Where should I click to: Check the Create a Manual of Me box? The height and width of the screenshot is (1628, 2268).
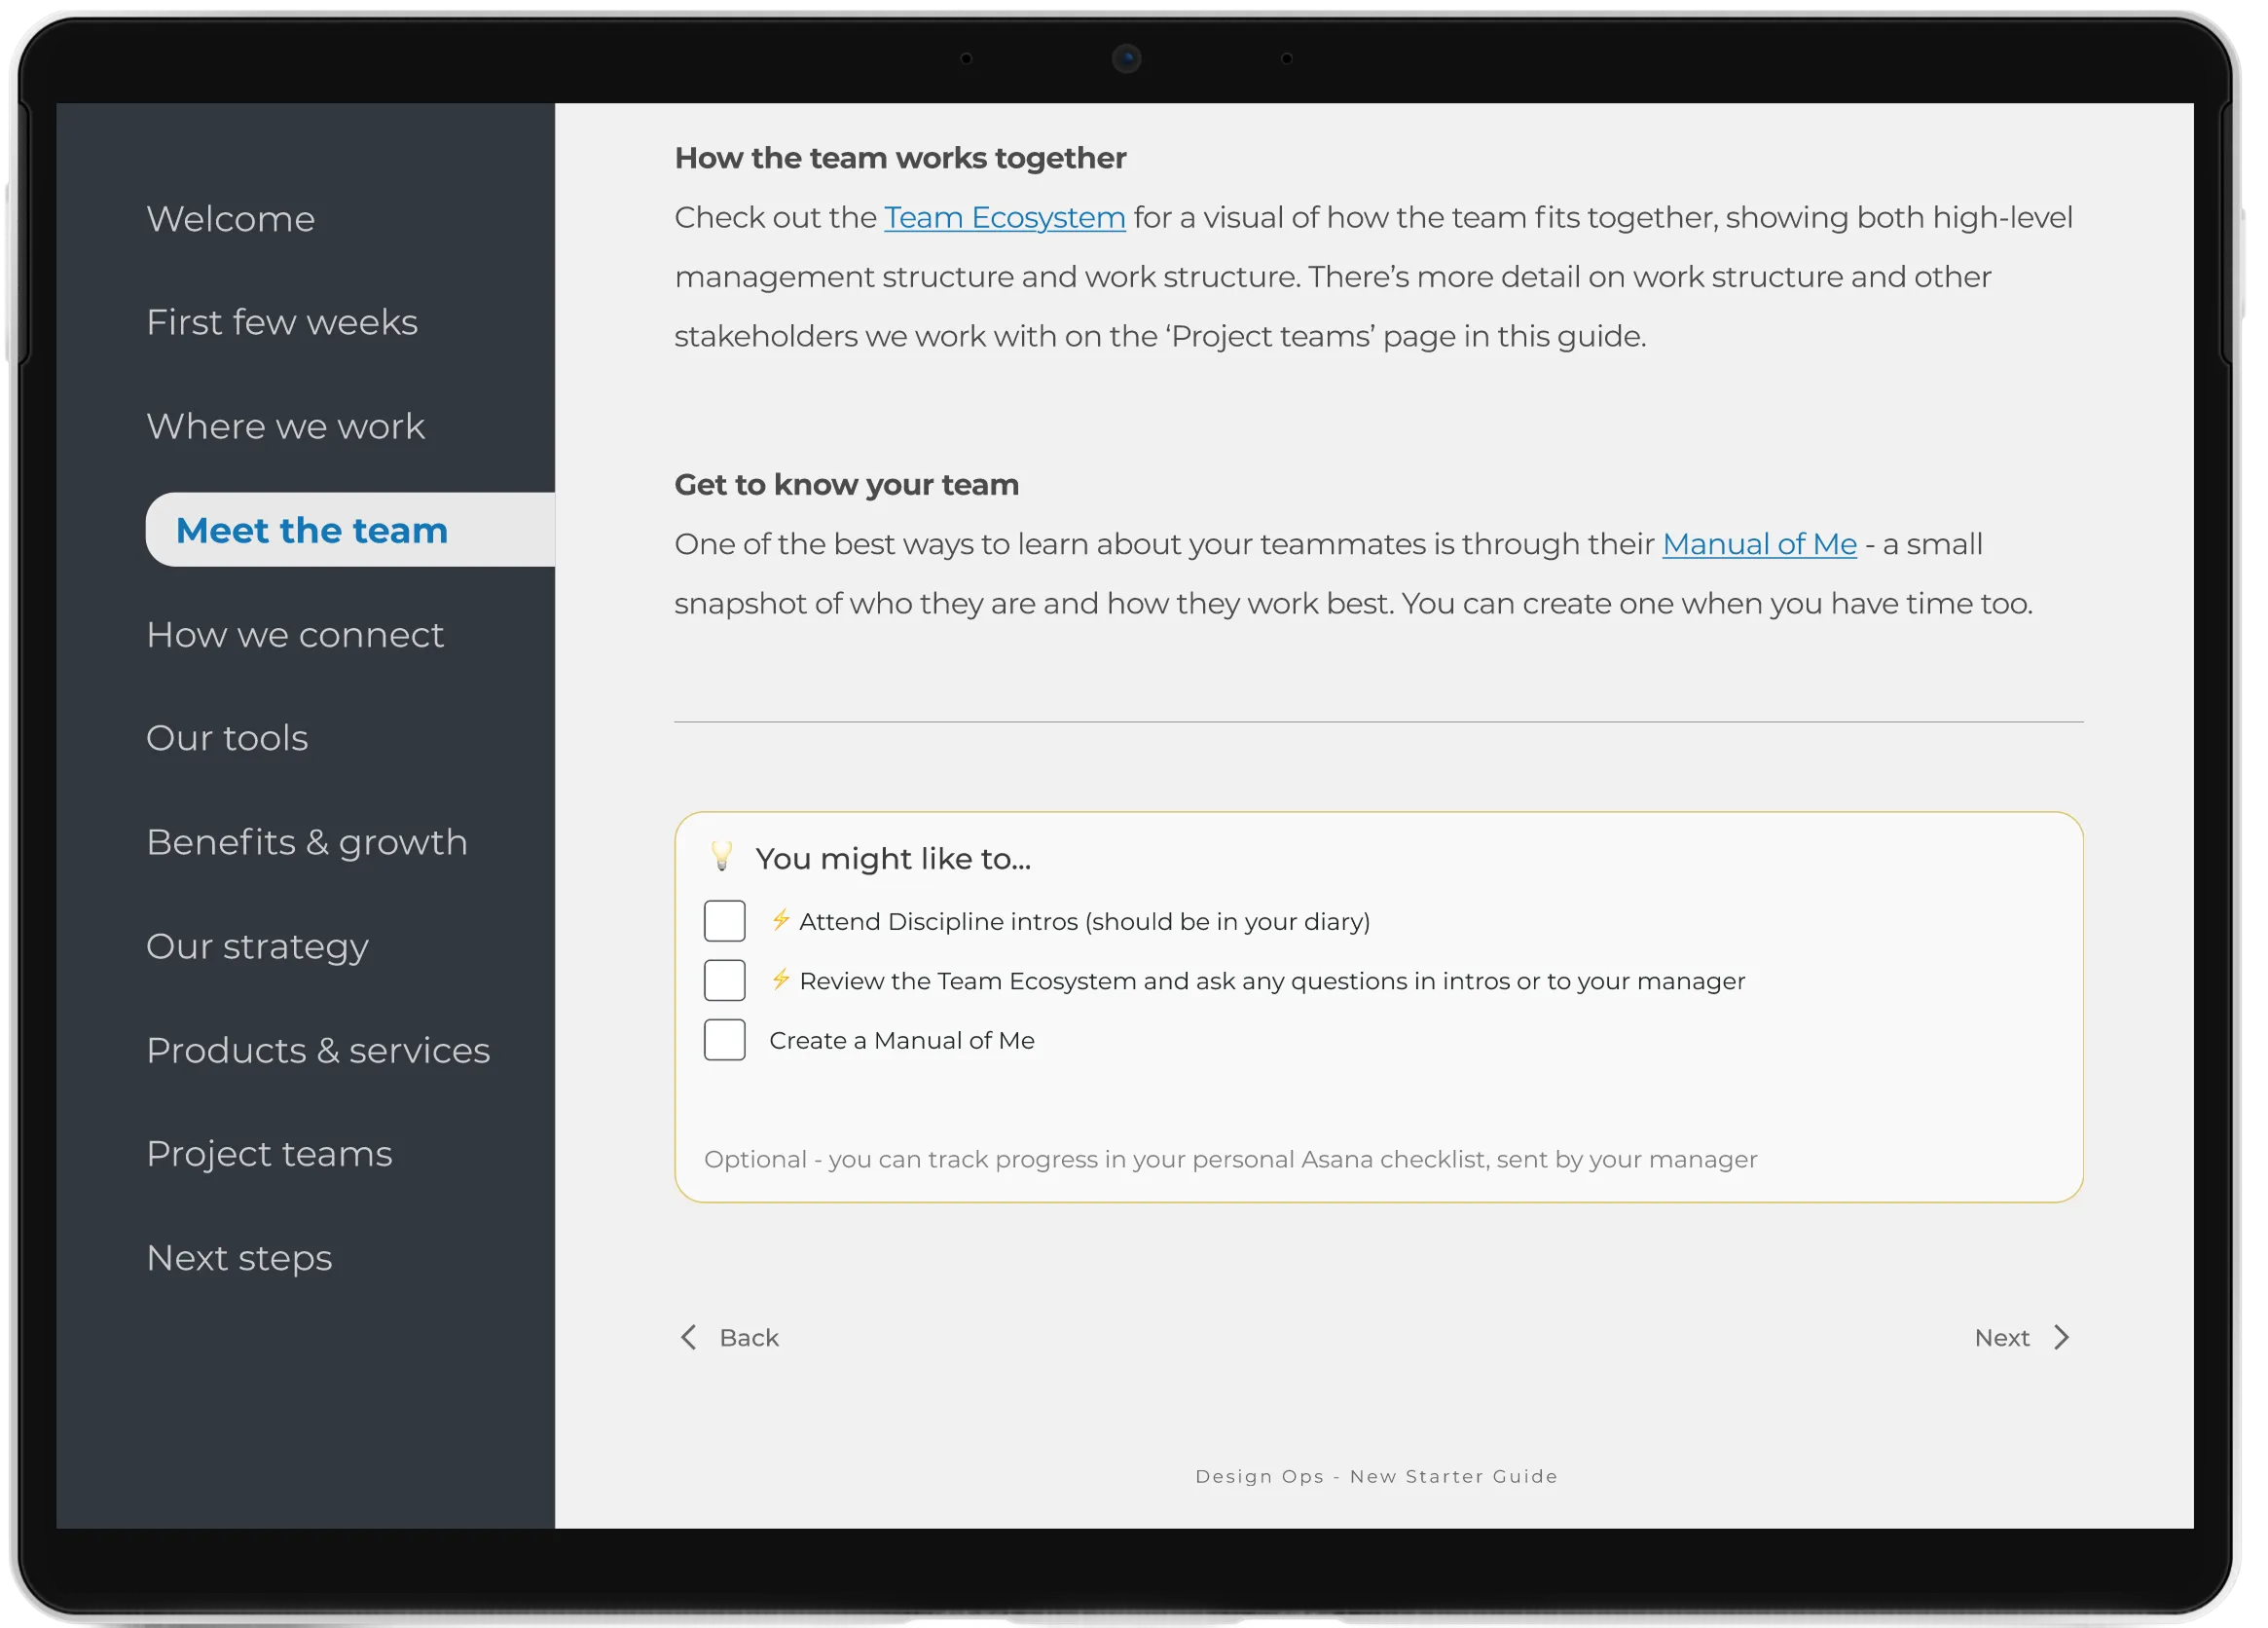pos(724,1040)
